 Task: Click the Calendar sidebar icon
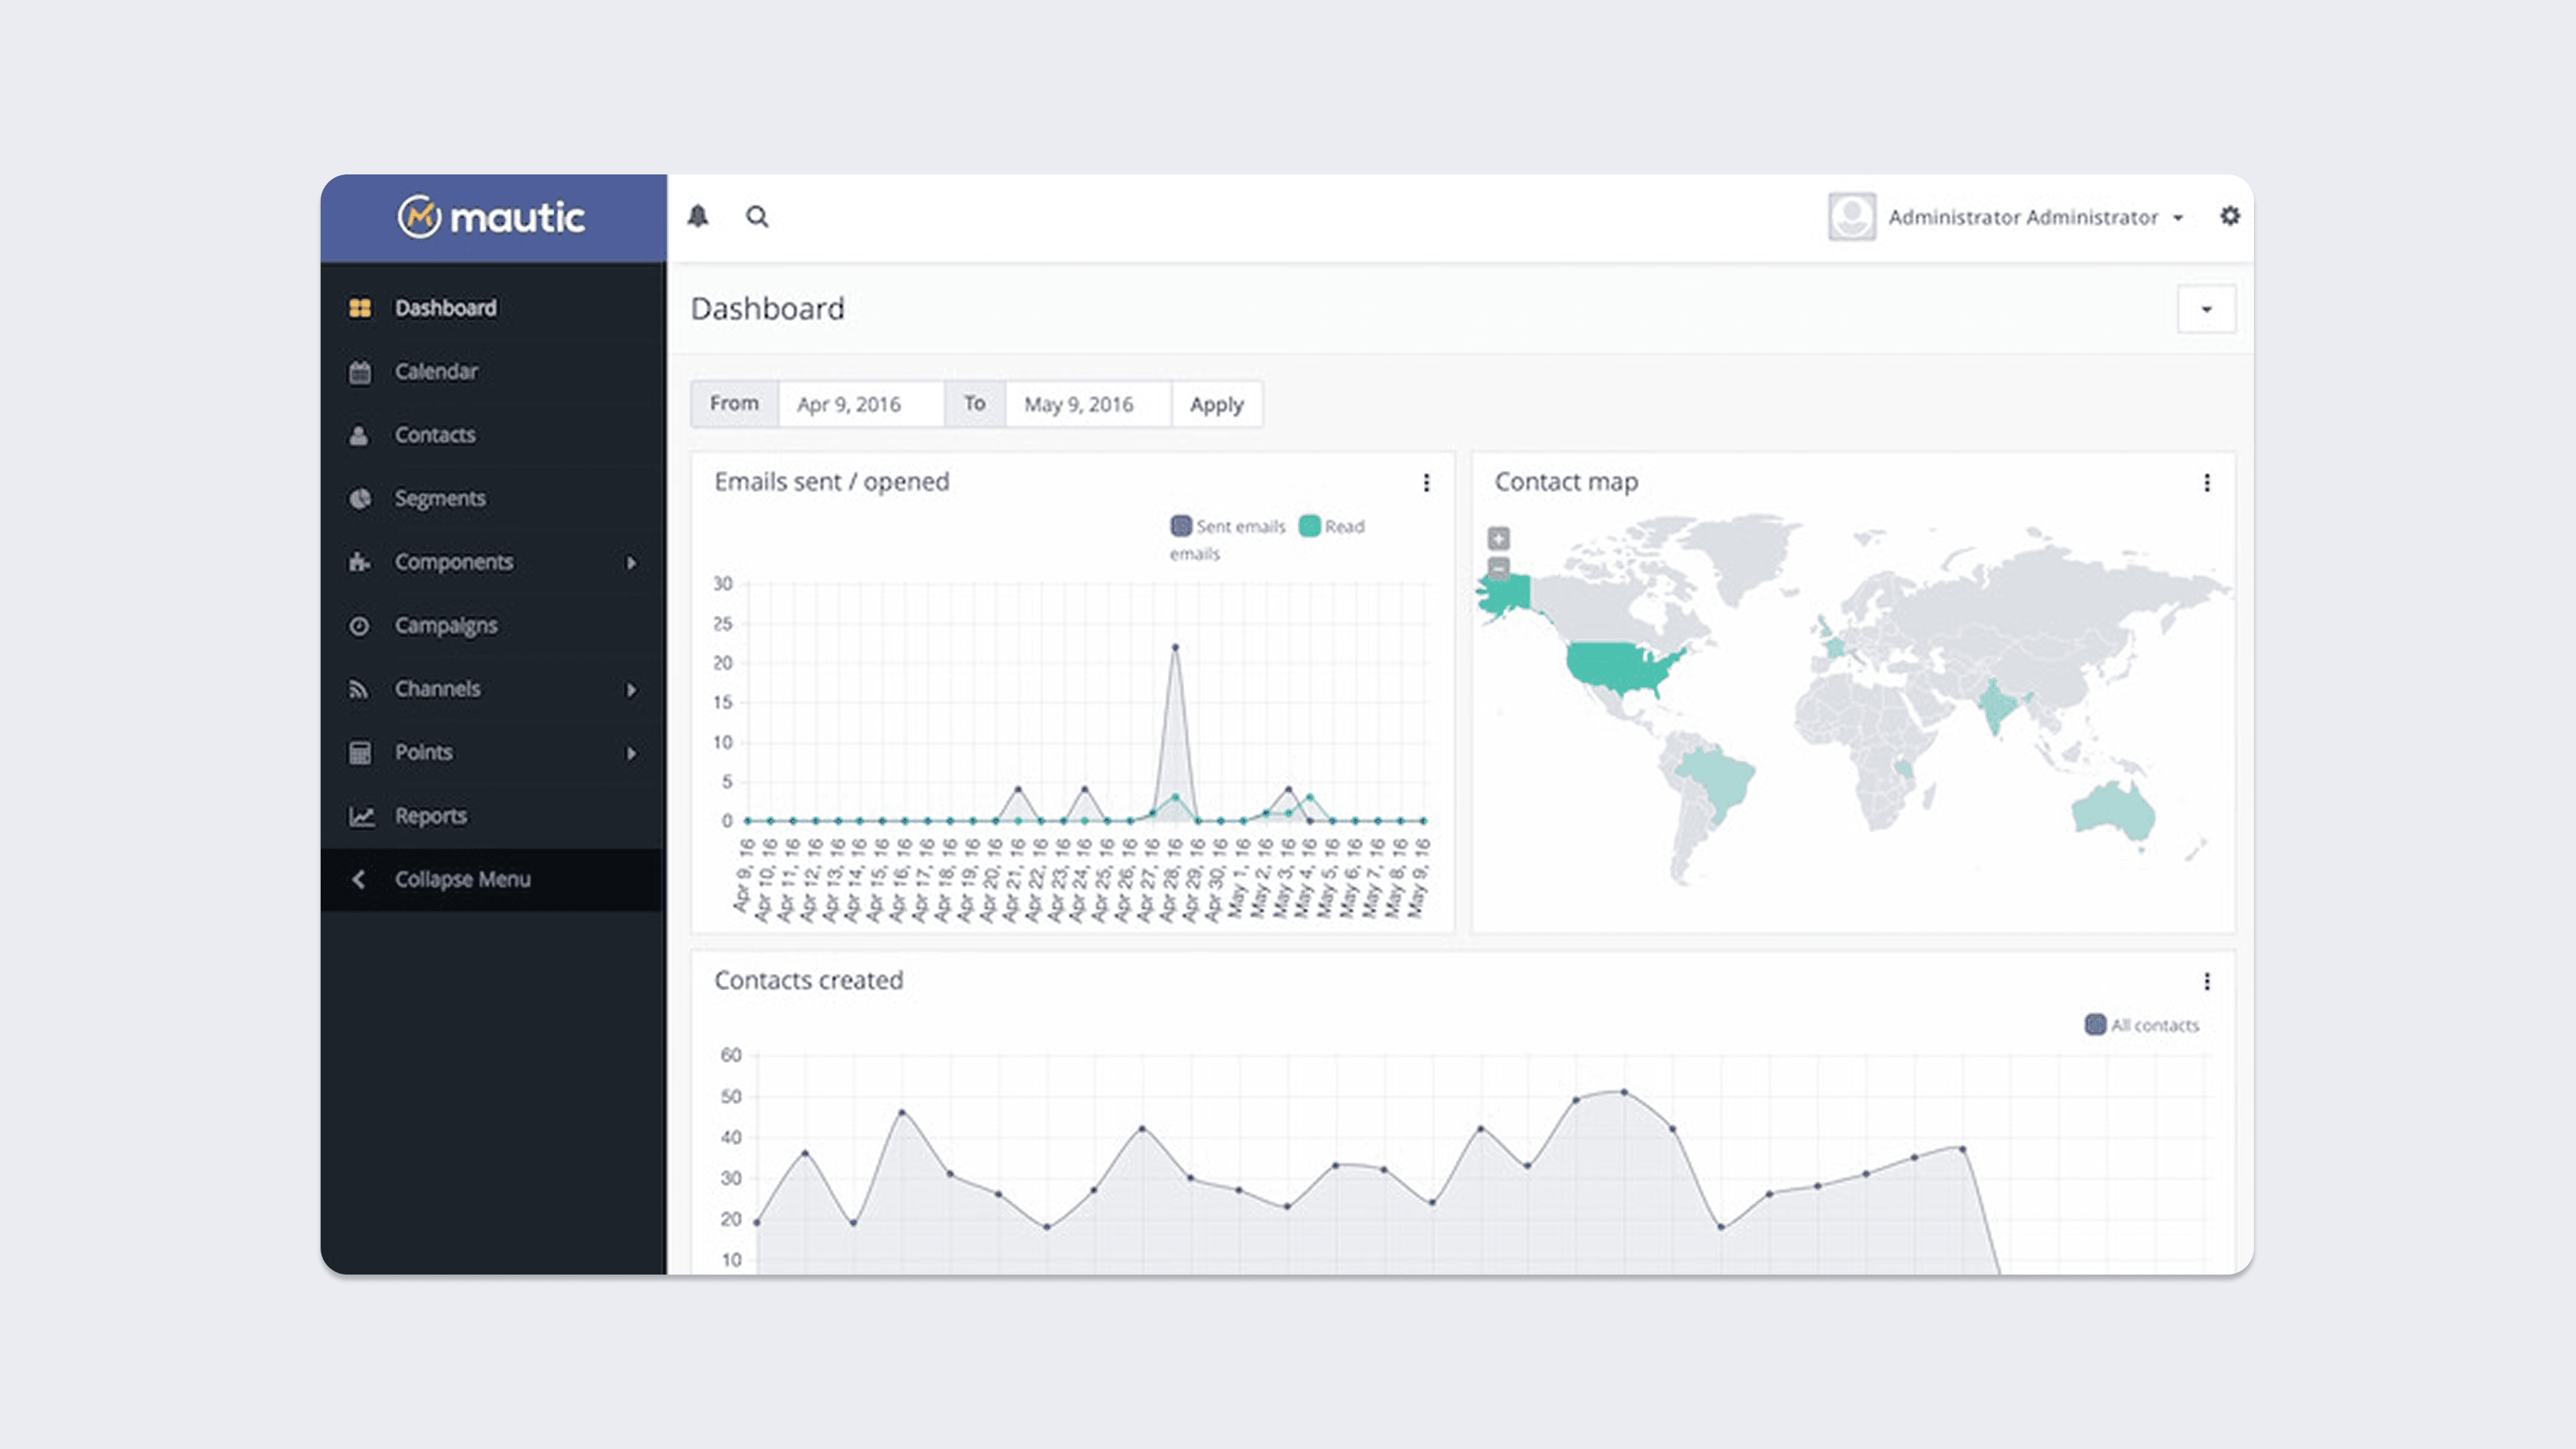pos(360,372)
